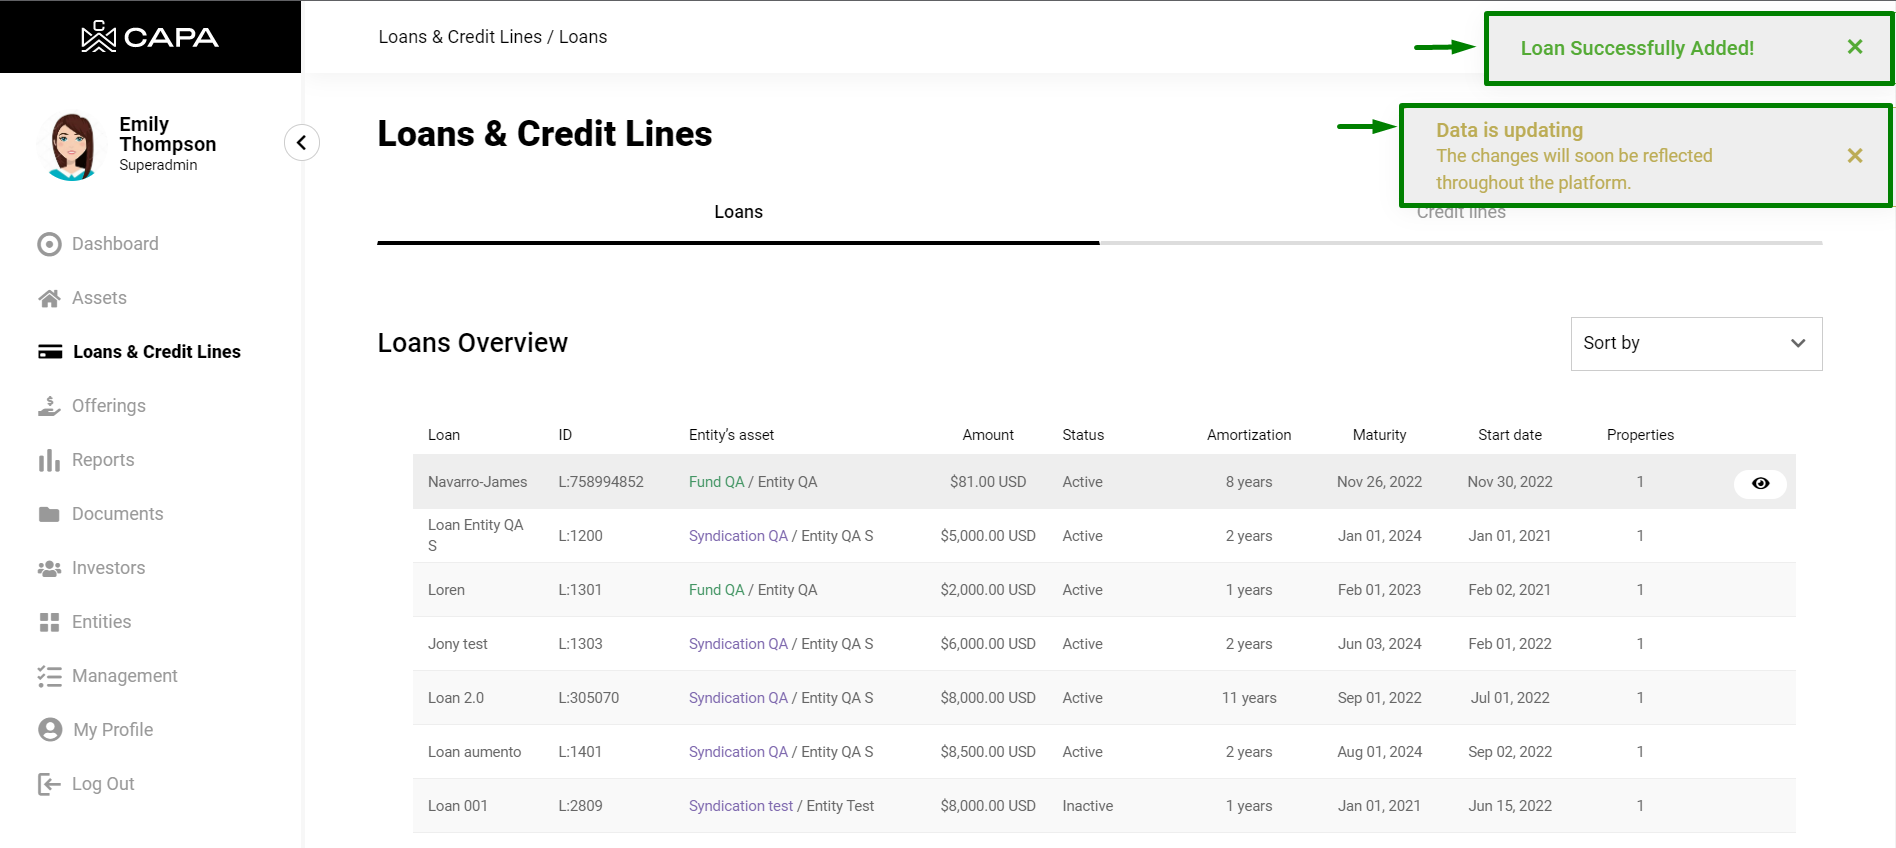Open Dashboard from the sidebar menu

pos(115,244)
